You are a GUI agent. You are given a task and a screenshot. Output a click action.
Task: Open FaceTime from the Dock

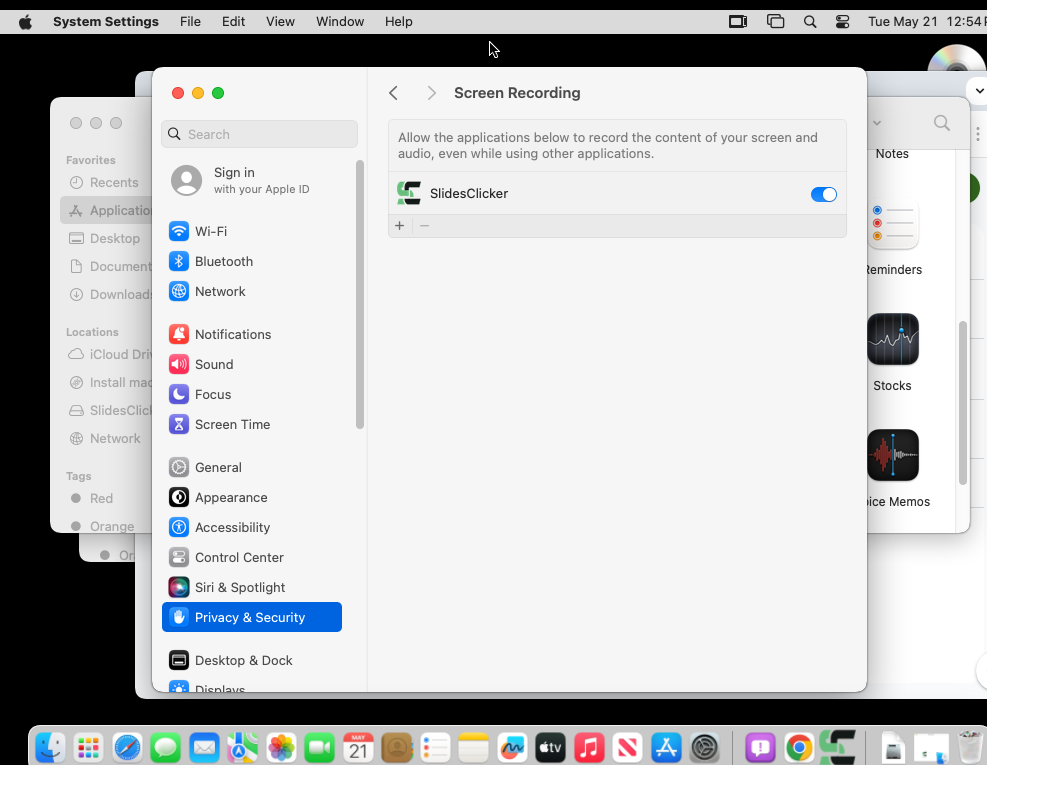(319, 748)
